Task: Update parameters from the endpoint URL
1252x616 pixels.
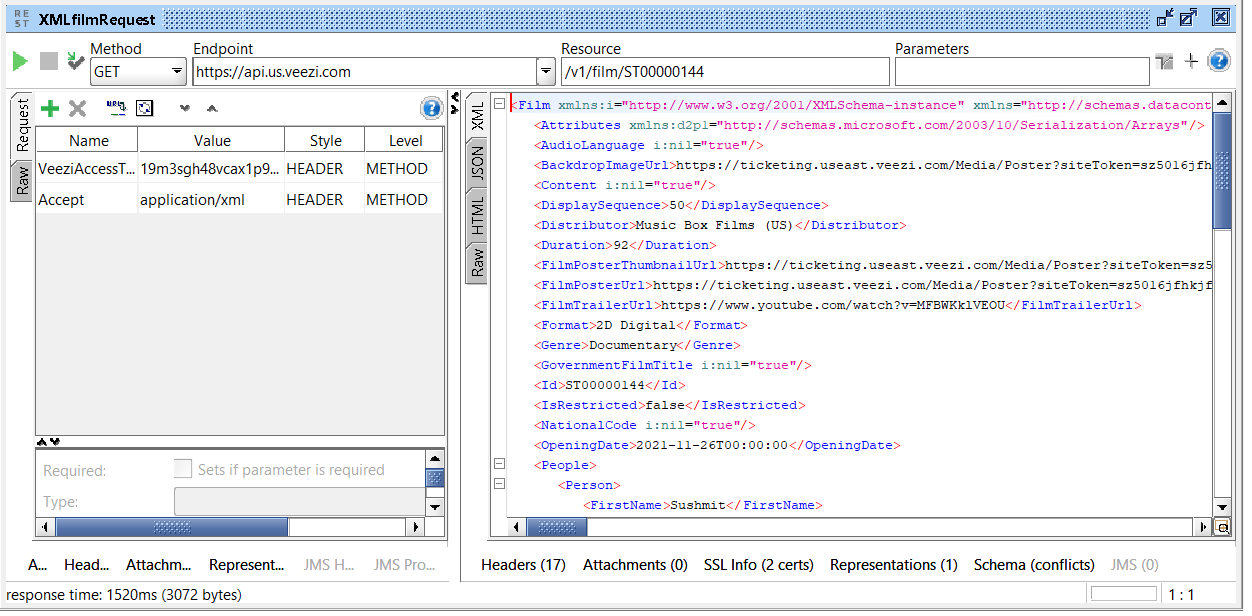Action: click(115, 108)
